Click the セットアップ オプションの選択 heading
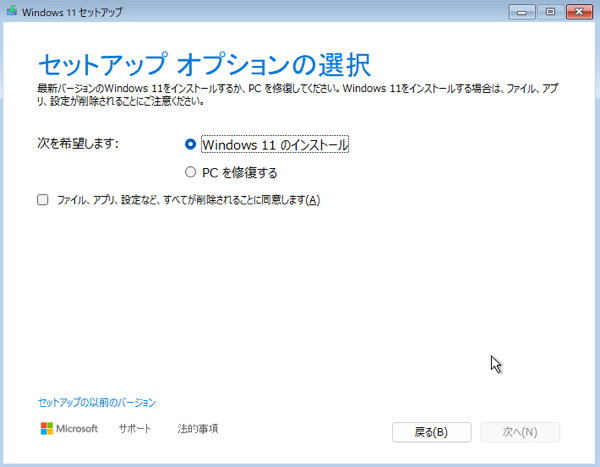 pos(205,64)
